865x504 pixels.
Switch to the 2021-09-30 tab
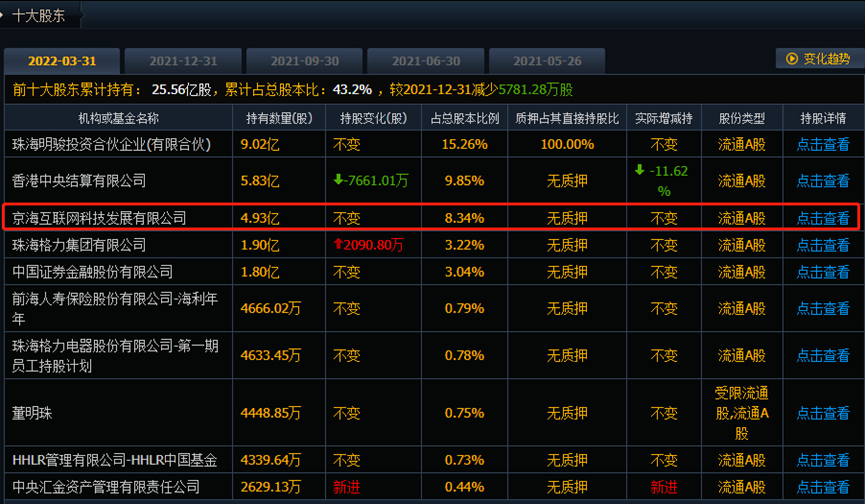click(x=305, y=61)
